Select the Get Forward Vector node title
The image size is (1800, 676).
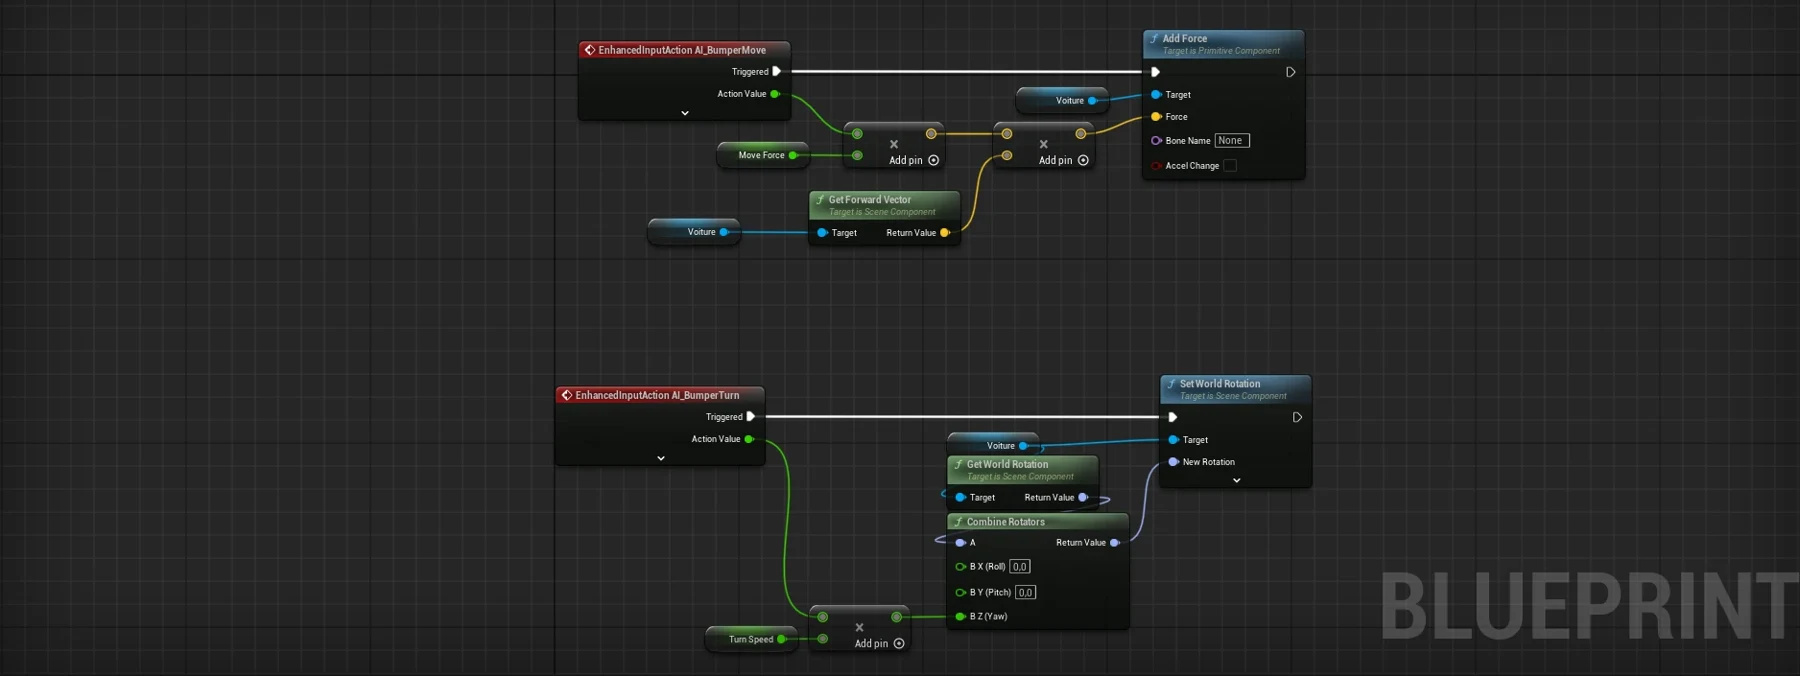tap(869, 200)
